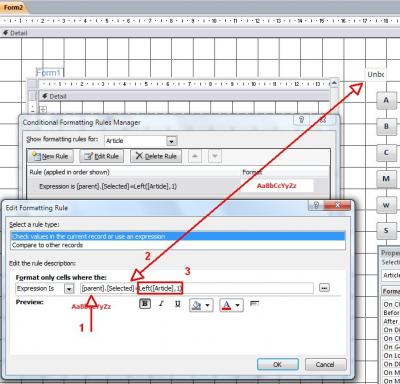Open the Article selection dropdown in Property Sheet

pos(391,275)
